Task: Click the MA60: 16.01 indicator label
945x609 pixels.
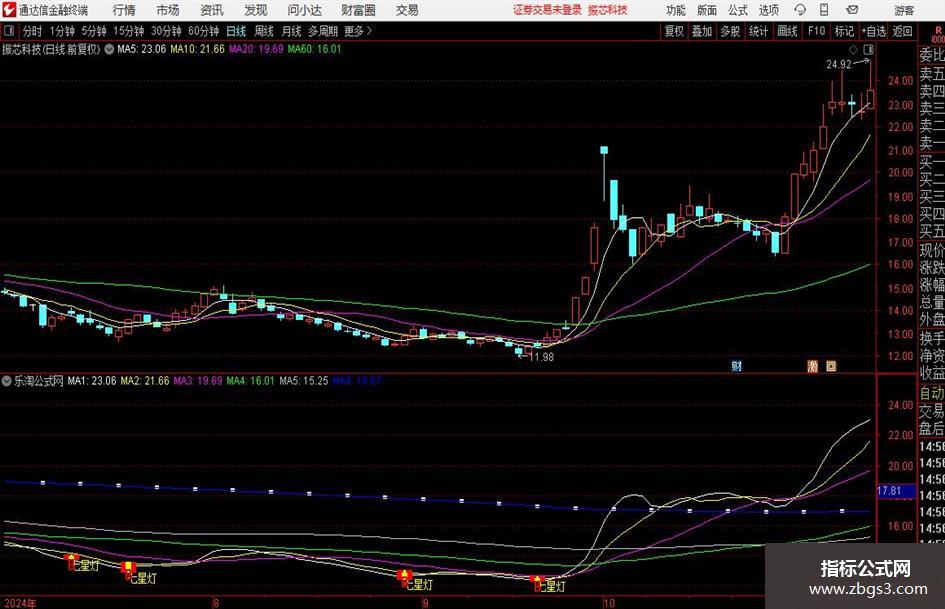Action: pos(314,49)
